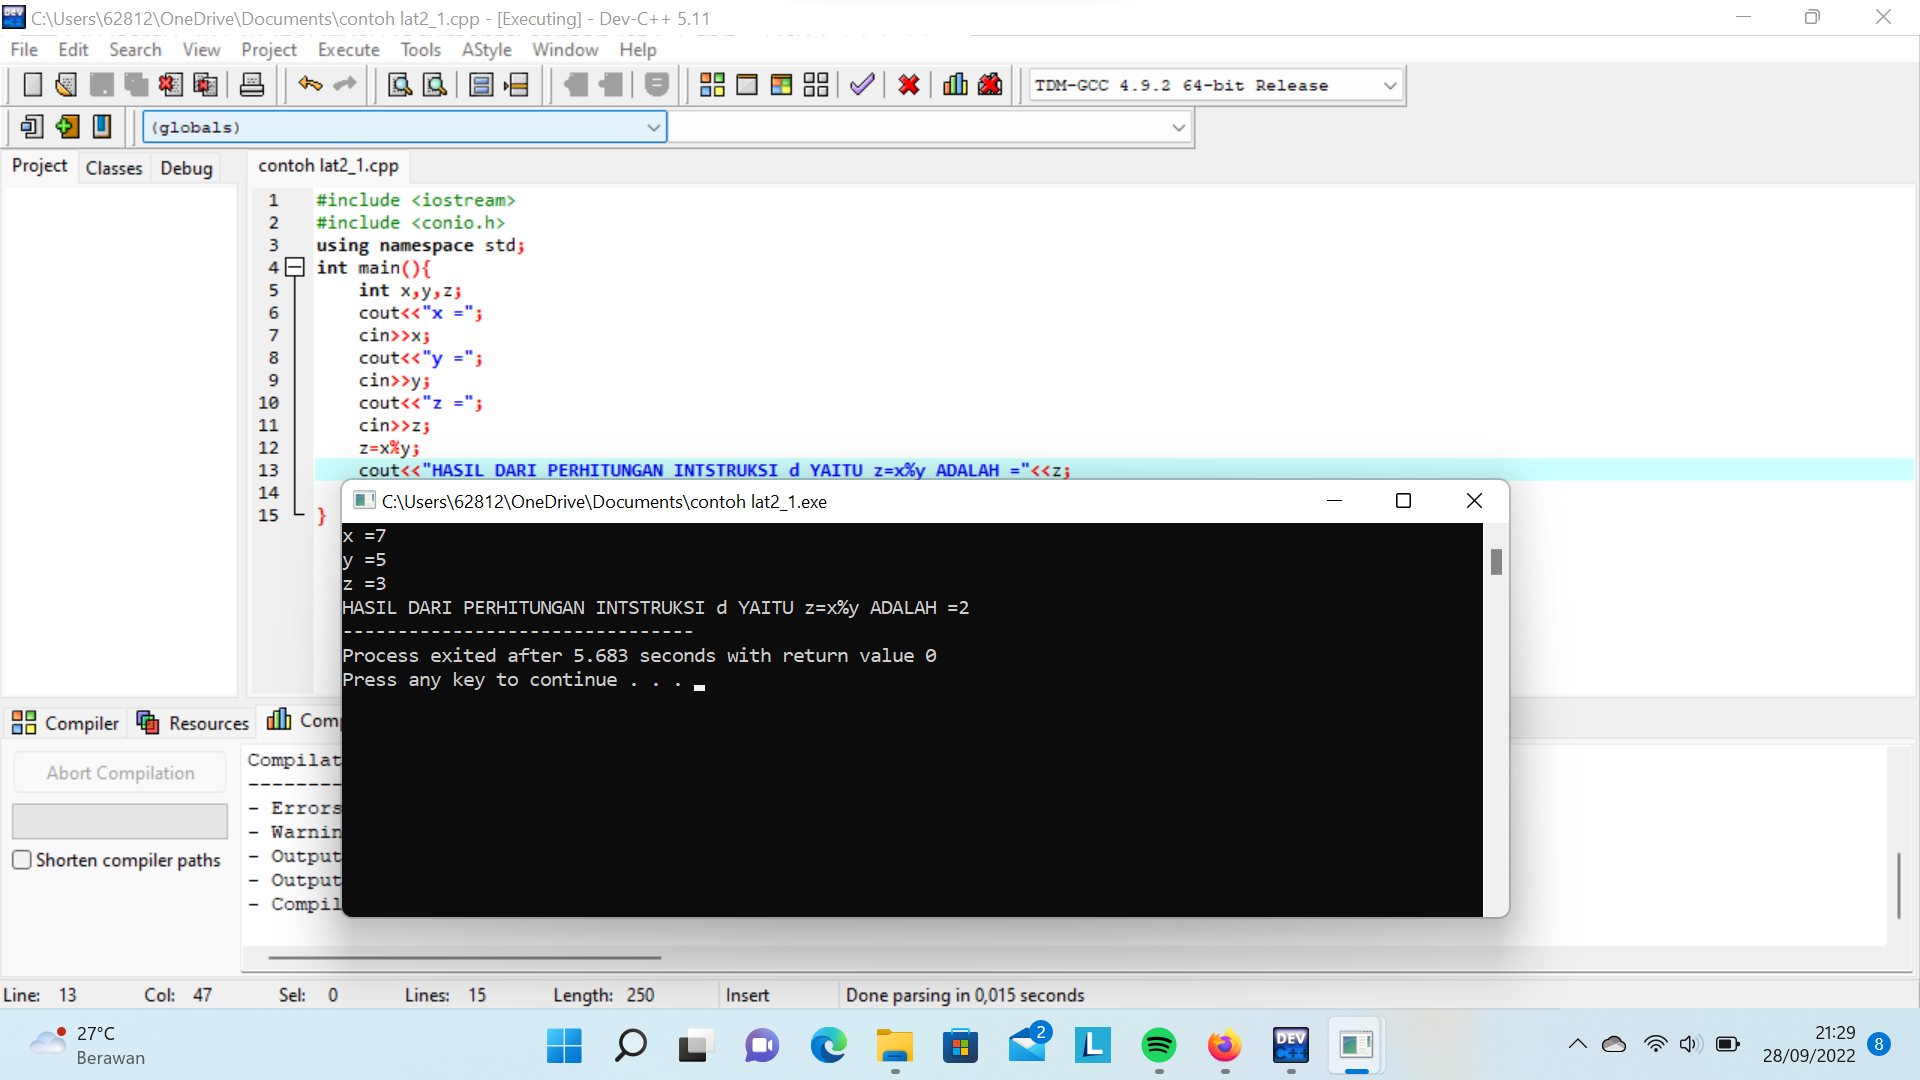Click the Goto Function icon
This screenshot has width=1920, height=1080.
click(x=481, y=85)
